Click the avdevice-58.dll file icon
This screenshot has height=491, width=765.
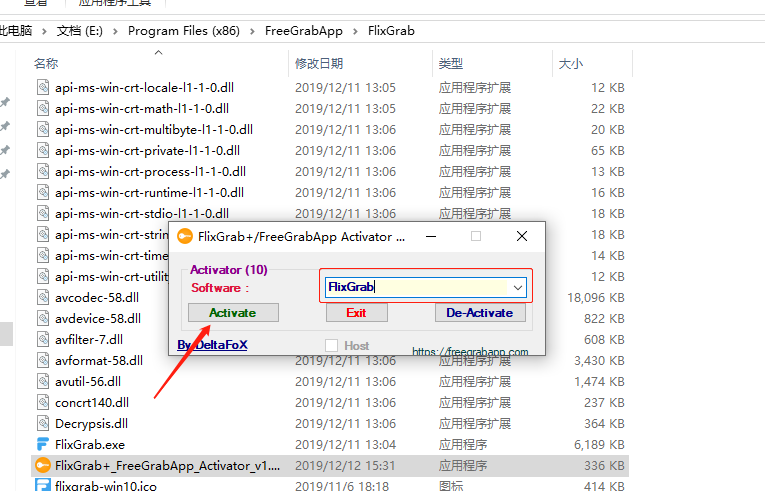[43, 318]
